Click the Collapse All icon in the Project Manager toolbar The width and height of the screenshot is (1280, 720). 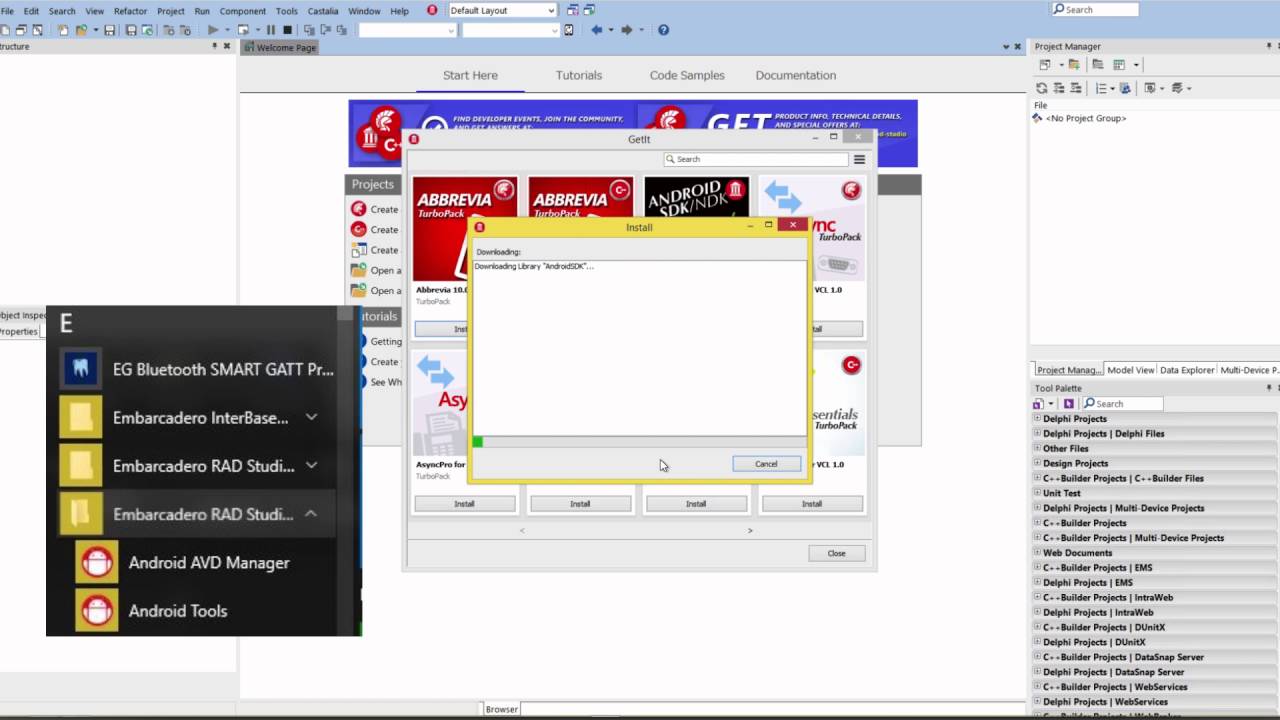click(x=1076, y=88)
